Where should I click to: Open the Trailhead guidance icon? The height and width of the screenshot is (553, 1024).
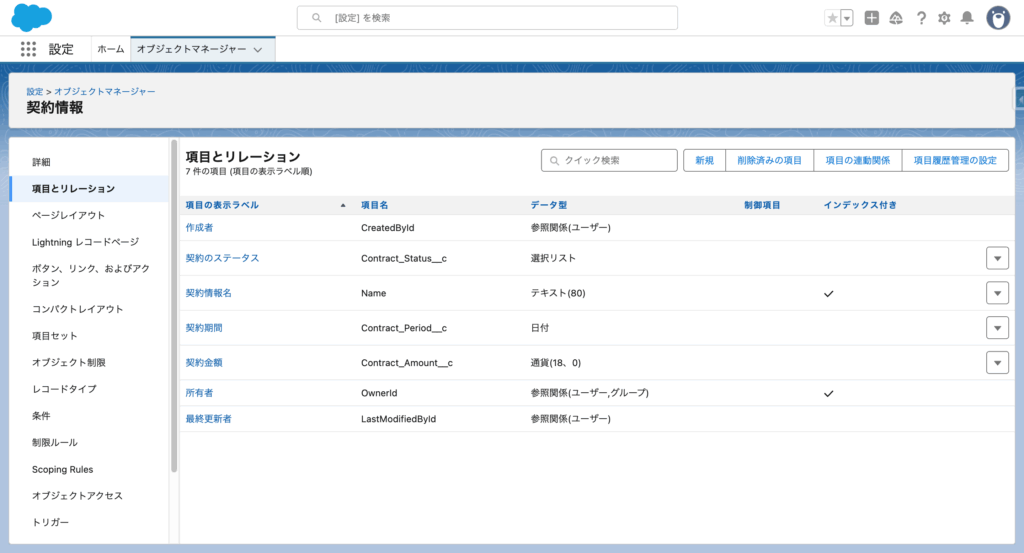(896, 18)
